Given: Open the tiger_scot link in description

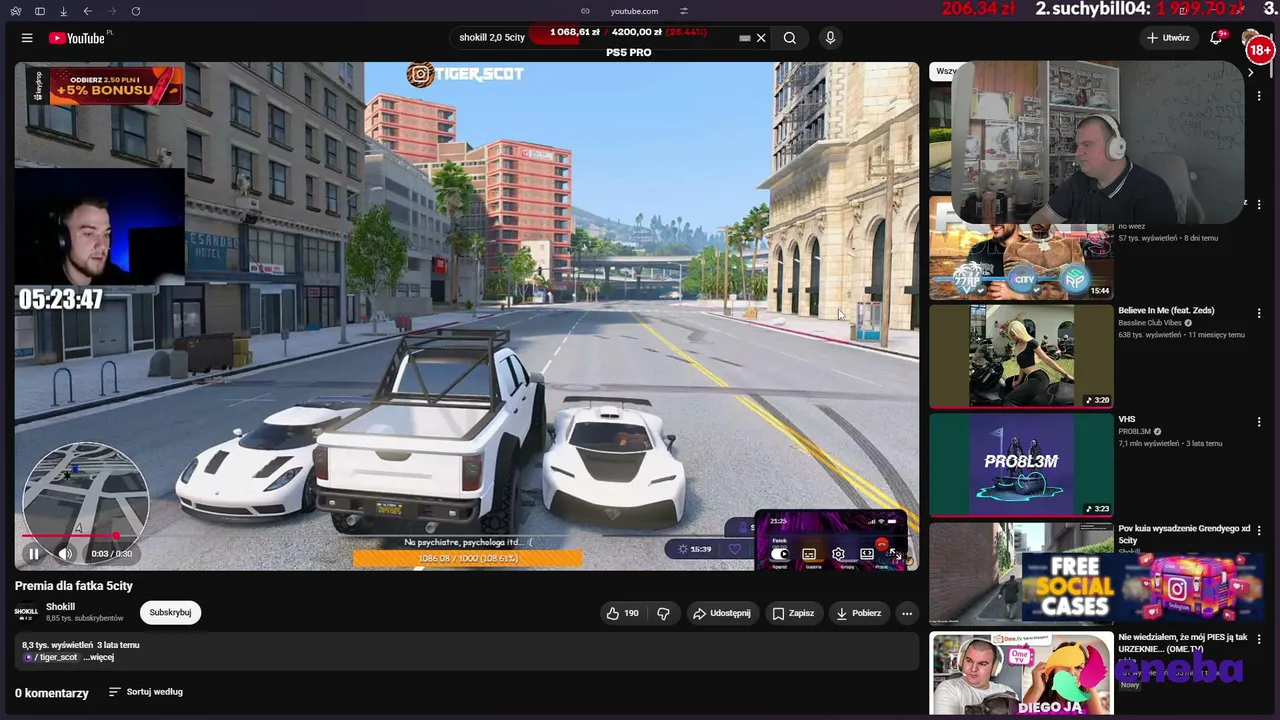Looking at the screenshot, I should click(52, 657).
